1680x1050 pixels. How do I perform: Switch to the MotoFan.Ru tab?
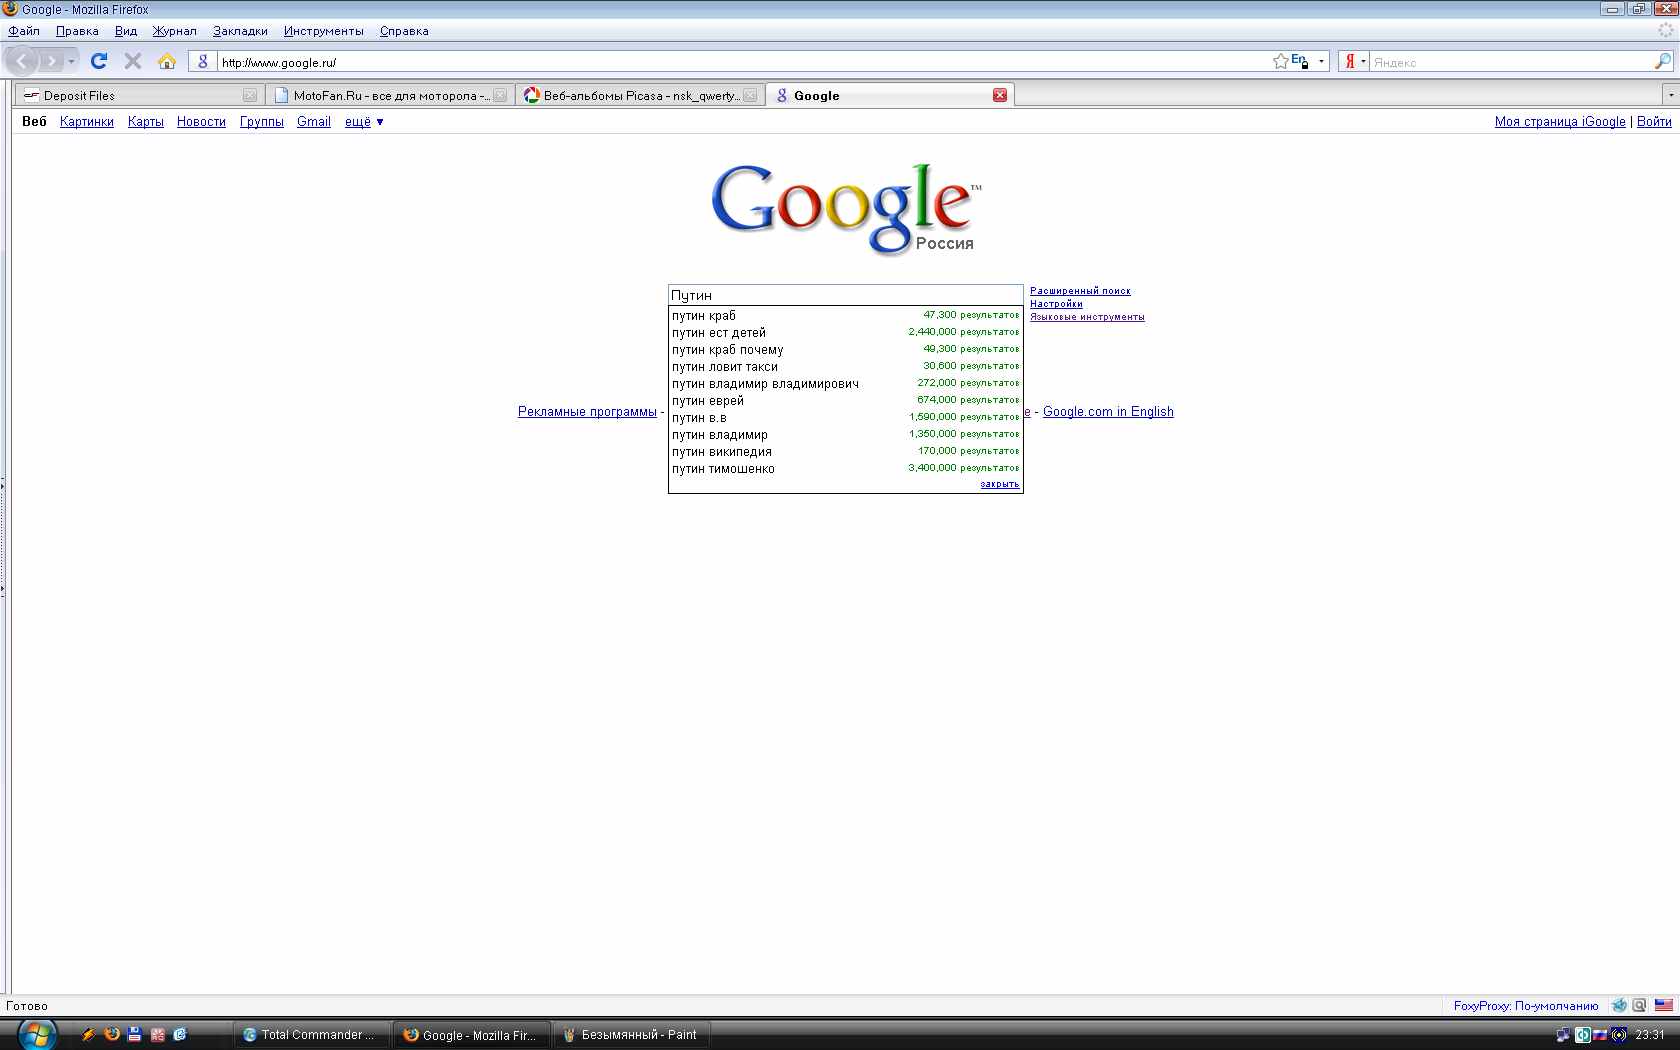[x=390, y=96]
